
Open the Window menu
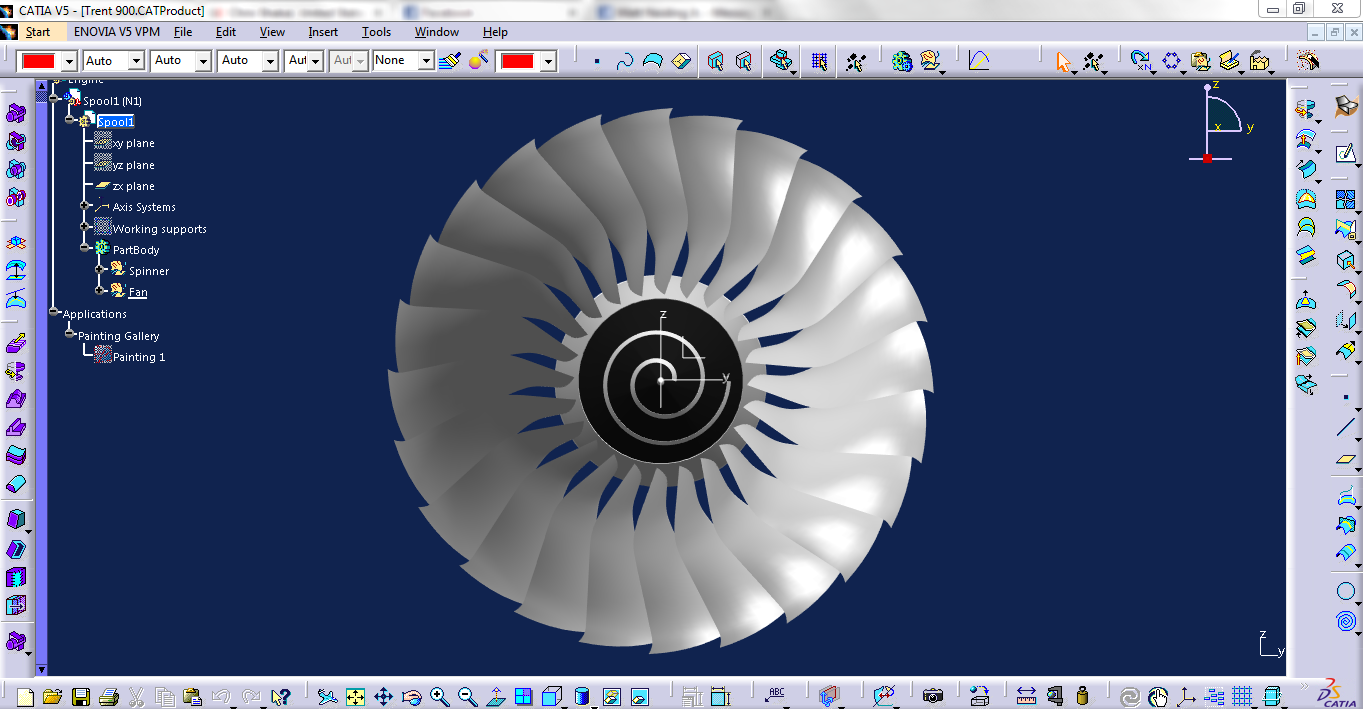(437, 32)
